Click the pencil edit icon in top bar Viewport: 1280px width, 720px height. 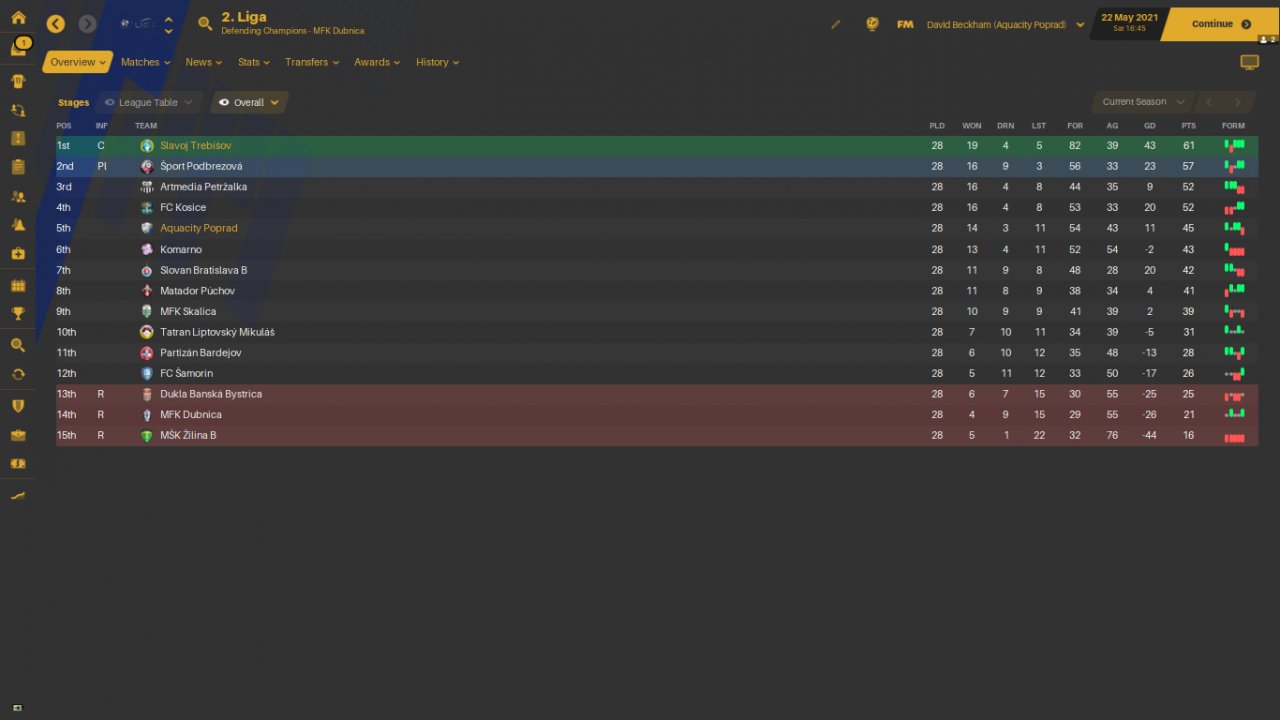(x=836, y=24)
